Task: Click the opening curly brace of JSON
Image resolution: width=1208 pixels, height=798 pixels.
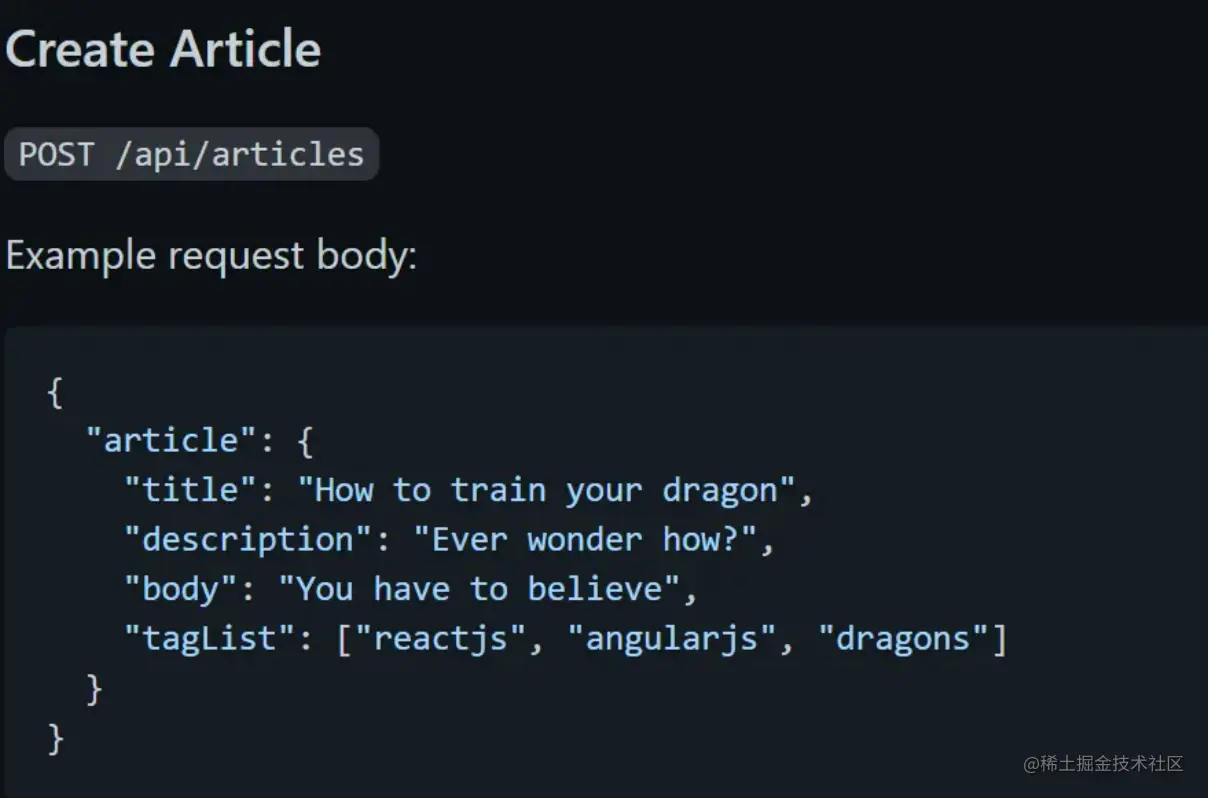Action: 55,391
